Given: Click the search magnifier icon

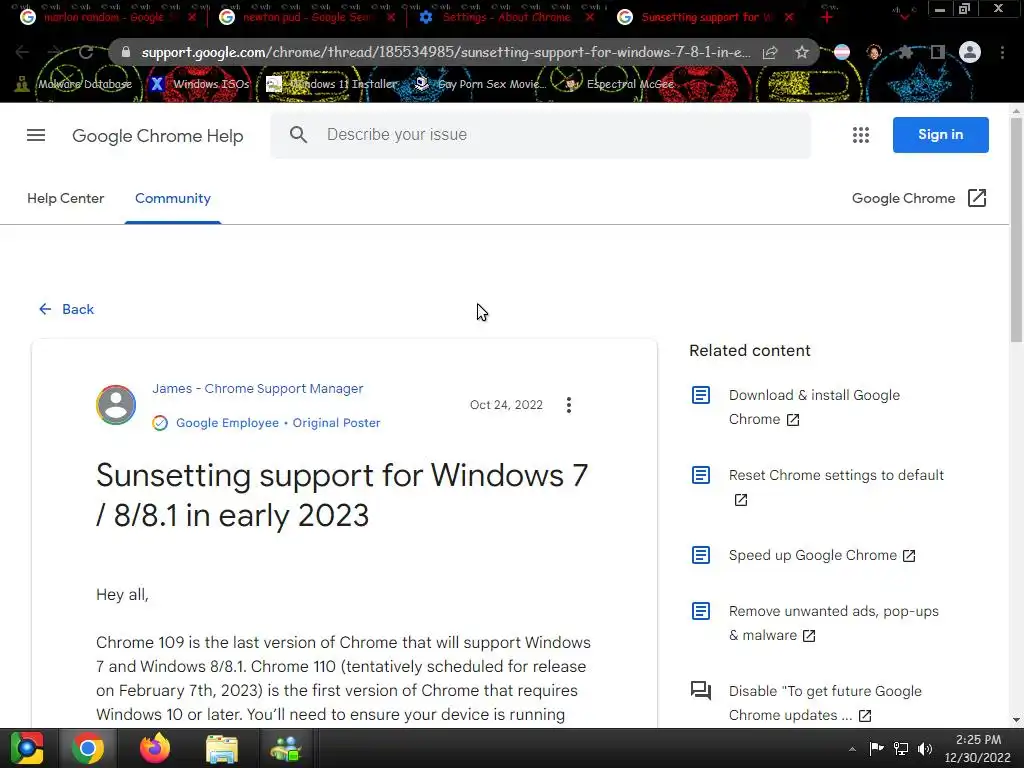Looking at the screenshot, I should [x=298, y=135].
